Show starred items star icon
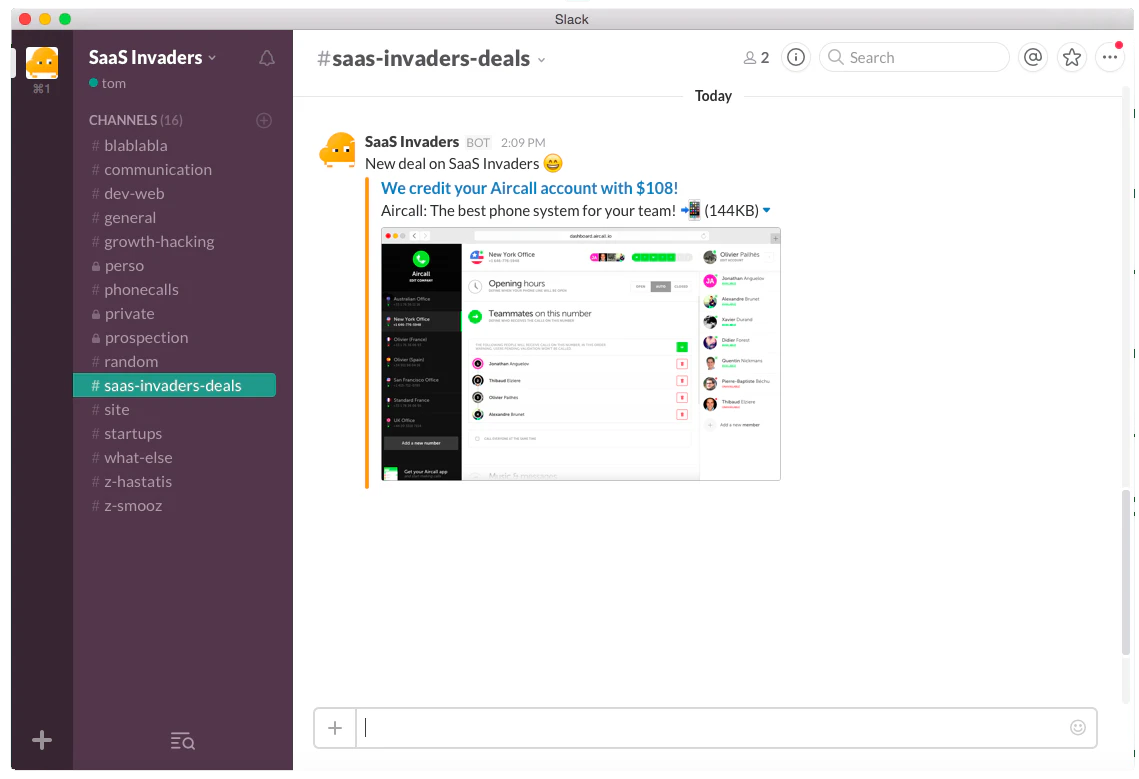1139x779 pixels. [x=1071, y=57]
